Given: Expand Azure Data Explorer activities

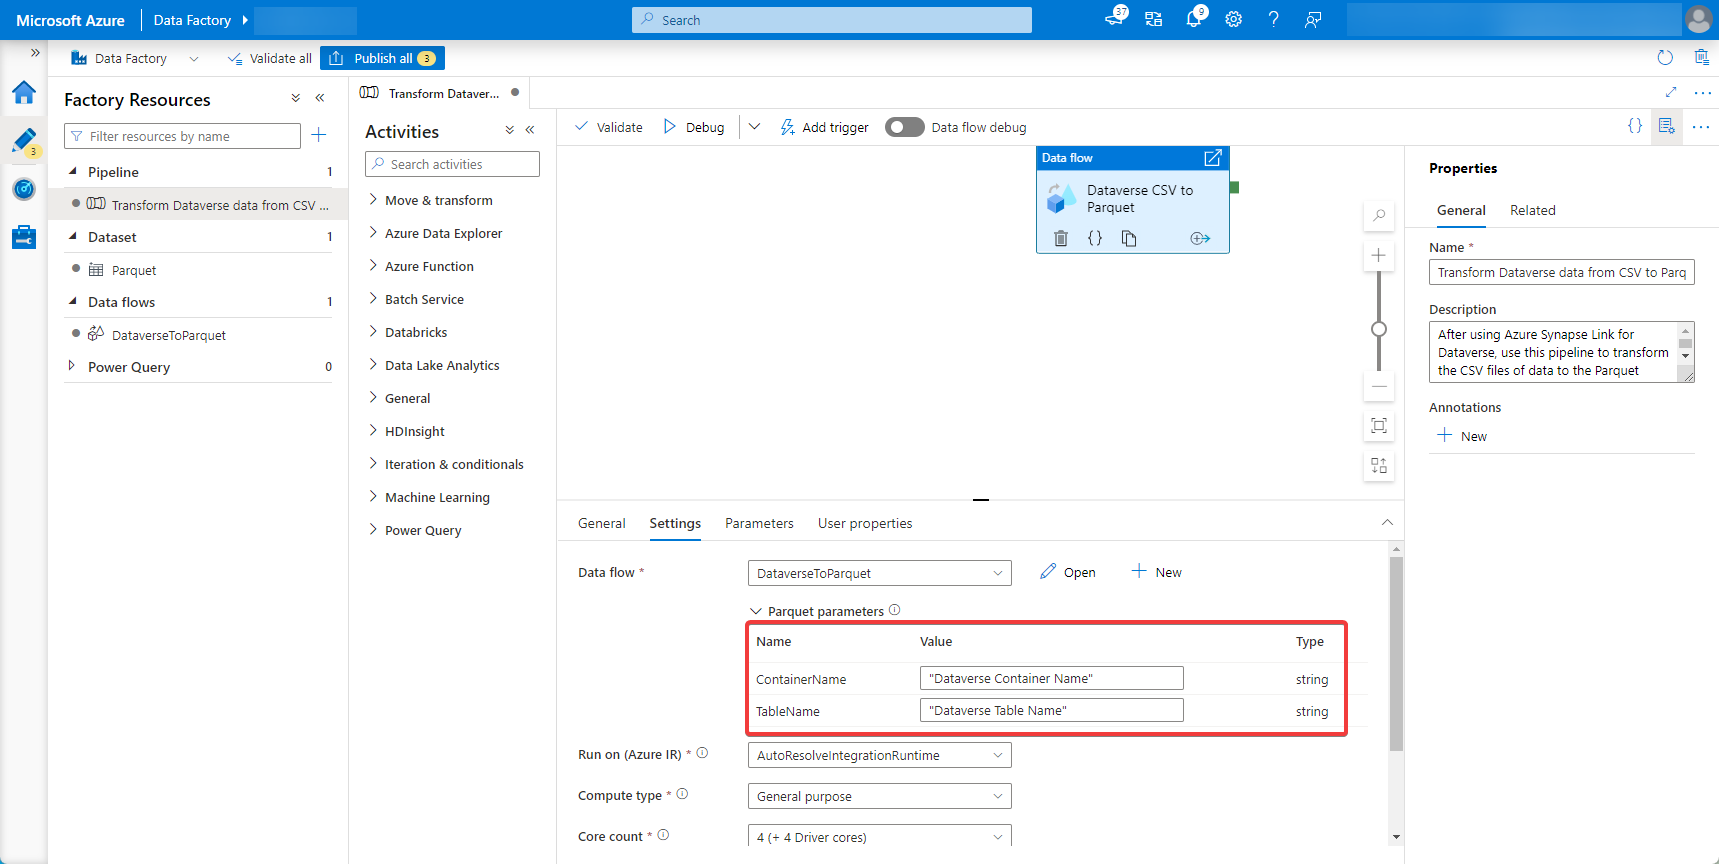Looking at the screenshot, I should coord(373,232).
